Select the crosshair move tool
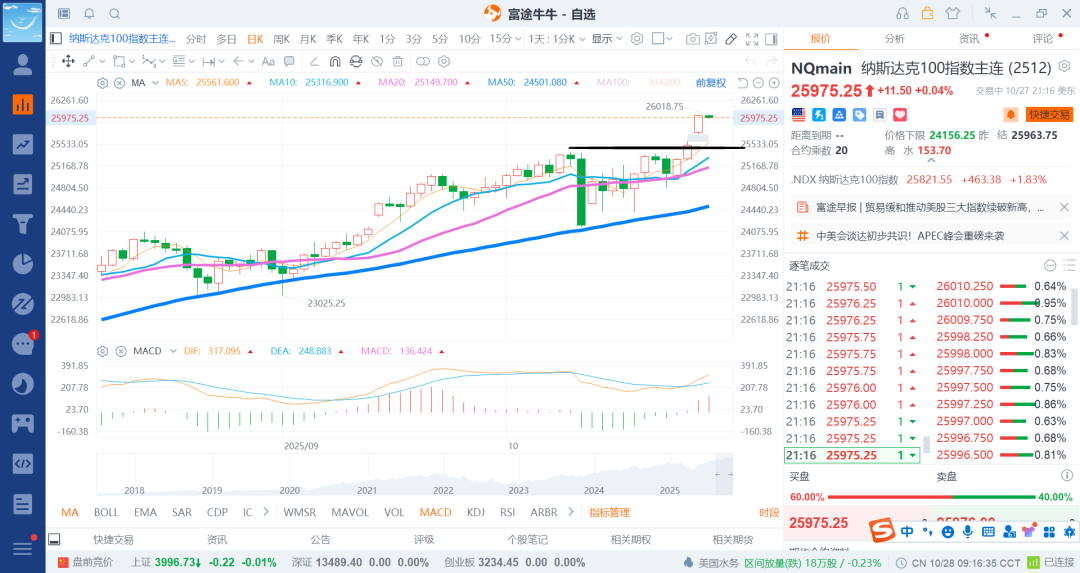The height and width of the screenshot is (573, 1080). tap(68, 61)
